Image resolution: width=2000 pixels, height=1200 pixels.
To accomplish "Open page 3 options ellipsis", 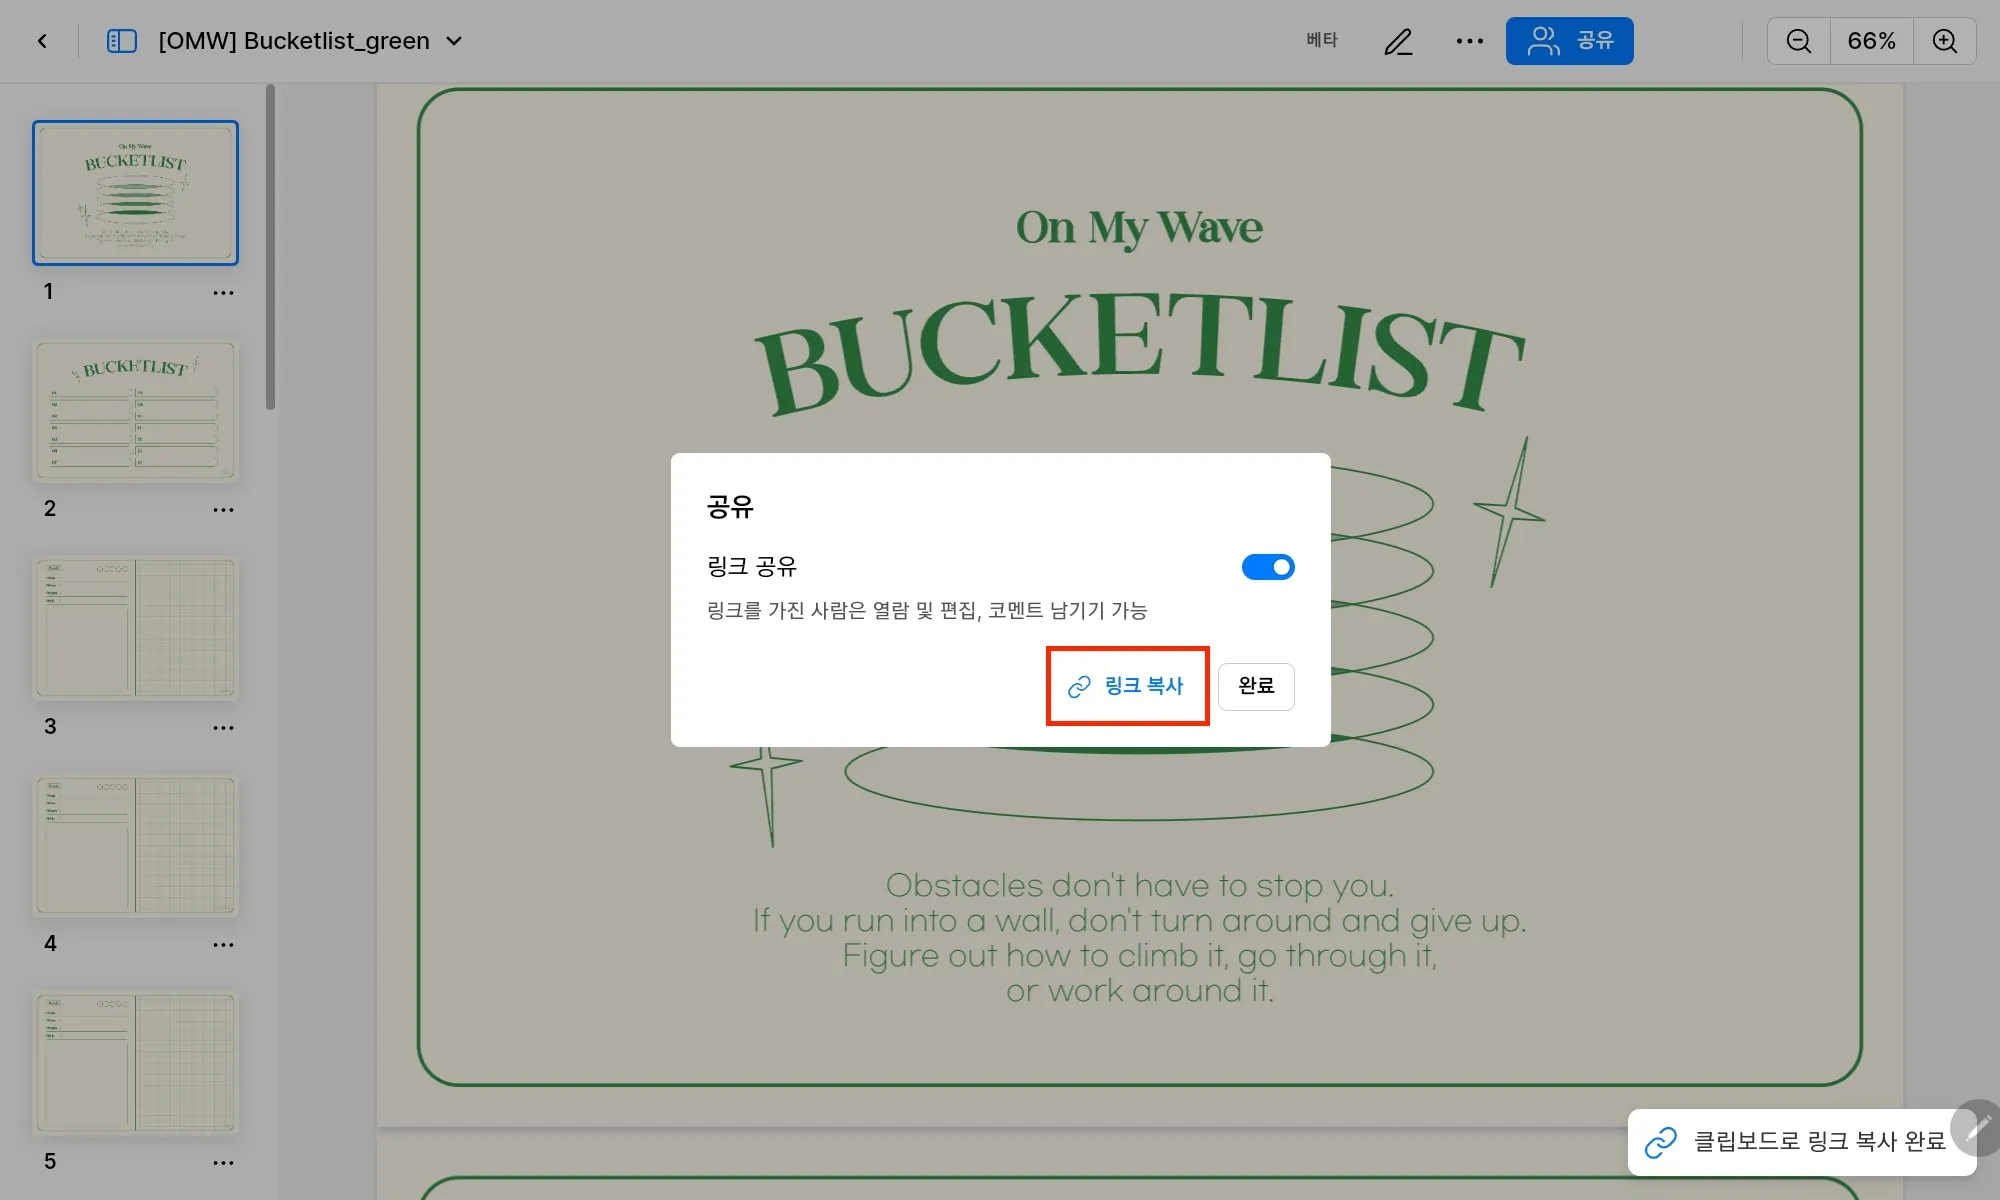I will tap(223, 728).
